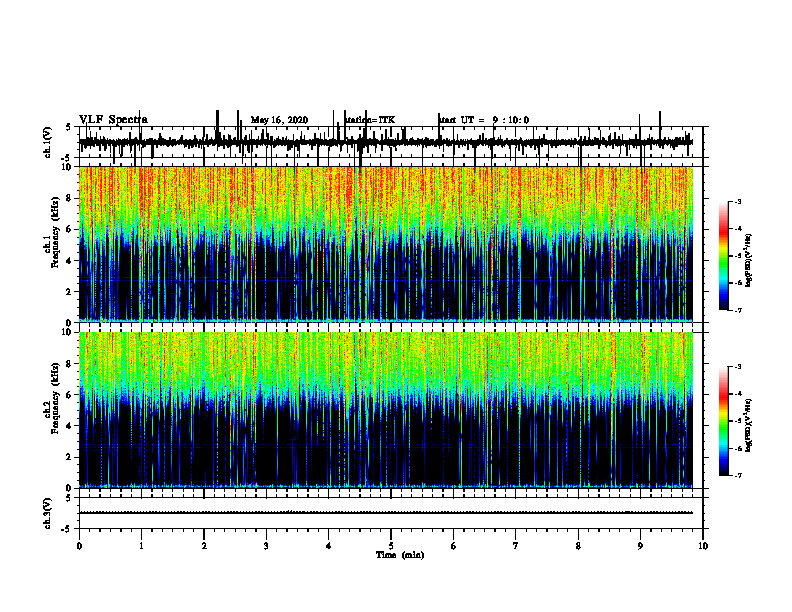The width and height of the screenshot is (792, 612).
Task: Click the "4" kHz tick of ch.1 panel
Action: (70, 261)
